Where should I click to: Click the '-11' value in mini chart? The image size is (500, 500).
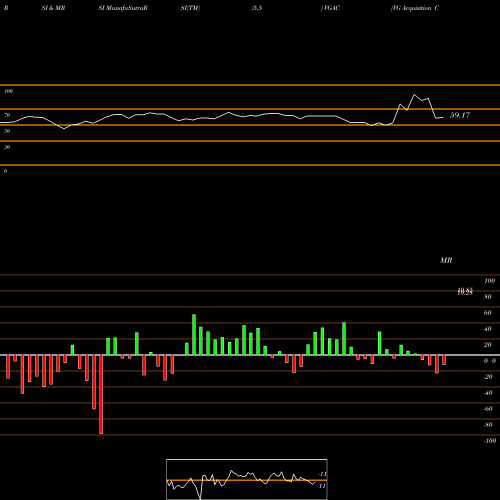pos(322,474)
